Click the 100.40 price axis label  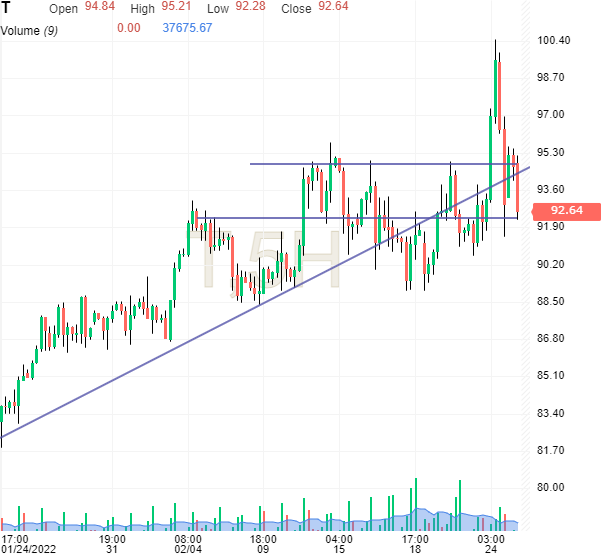click(x=553, y=40)
